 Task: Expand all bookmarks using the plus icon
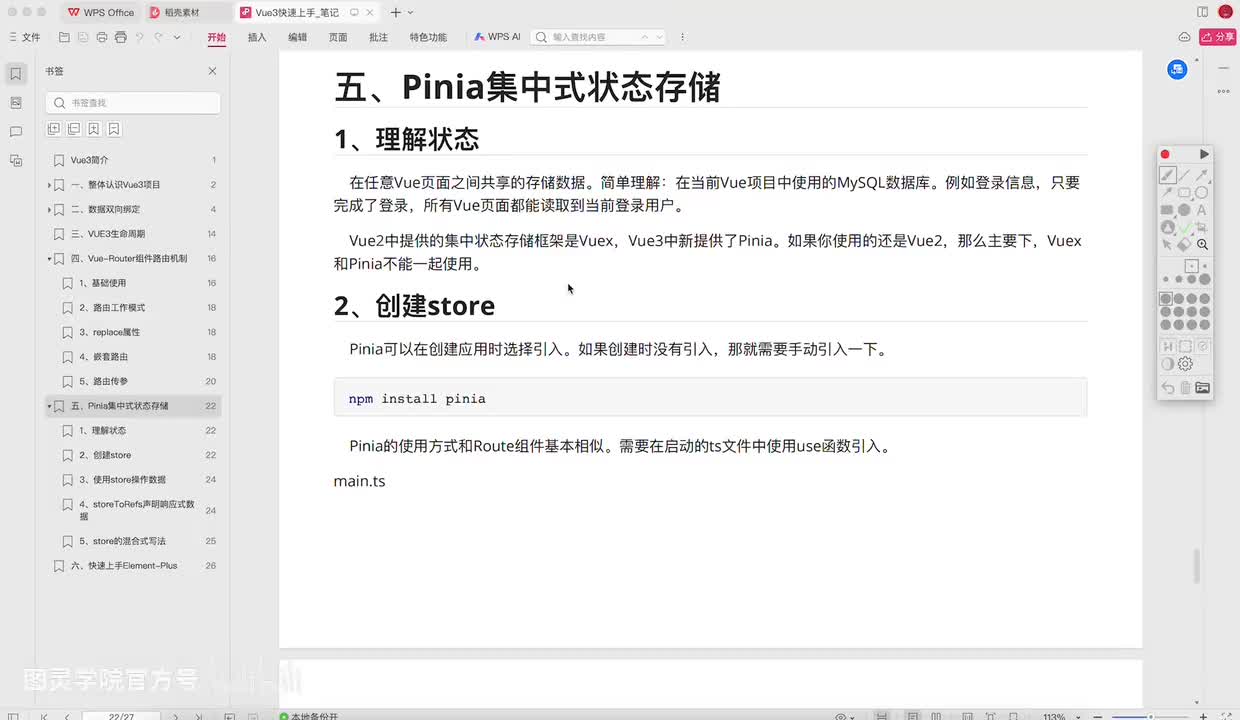(x=54, y=129)
